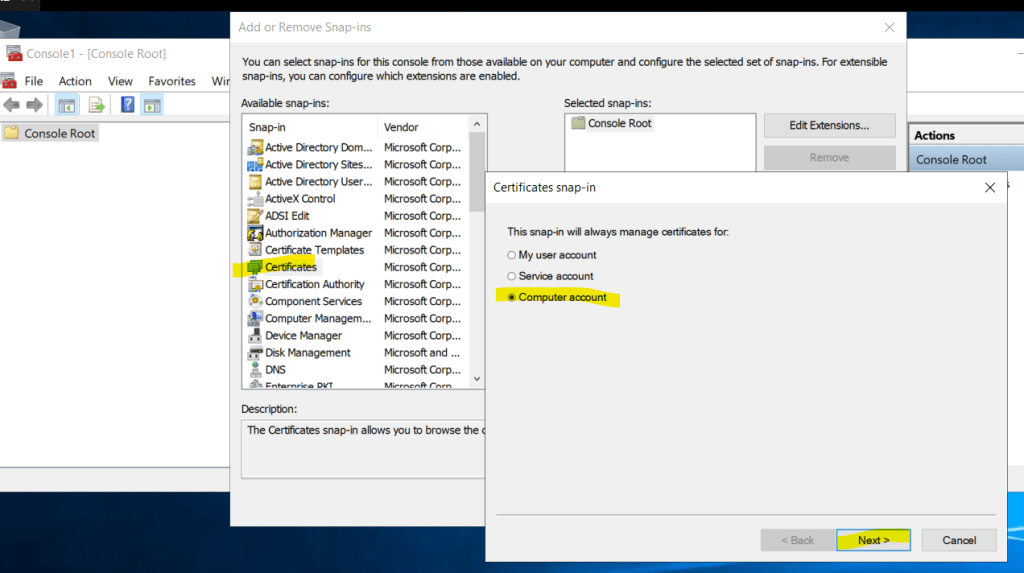Select the Disk Management snap-in icon

click(255, 353)
